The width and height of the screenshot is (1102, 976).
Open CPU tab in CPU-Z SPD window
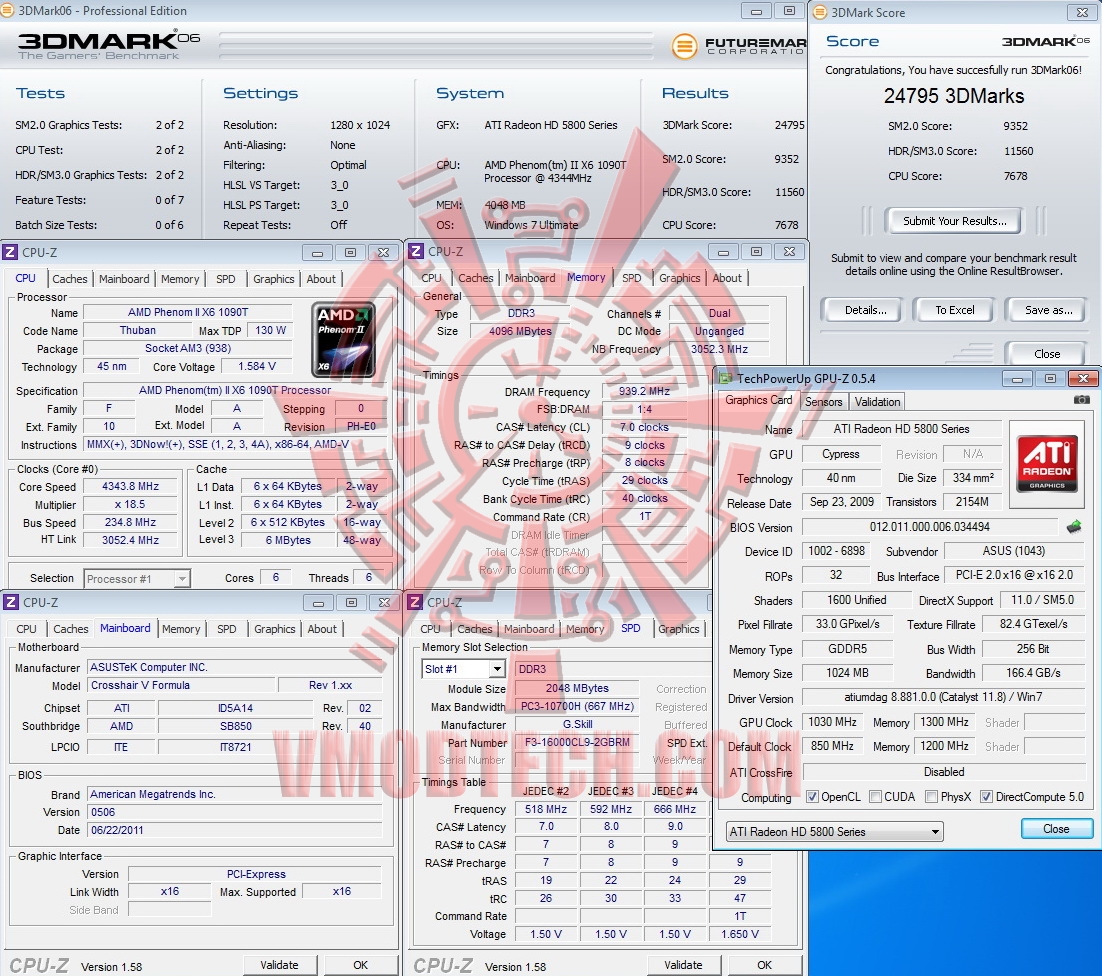pyautogui.click(x=430, y=629)
